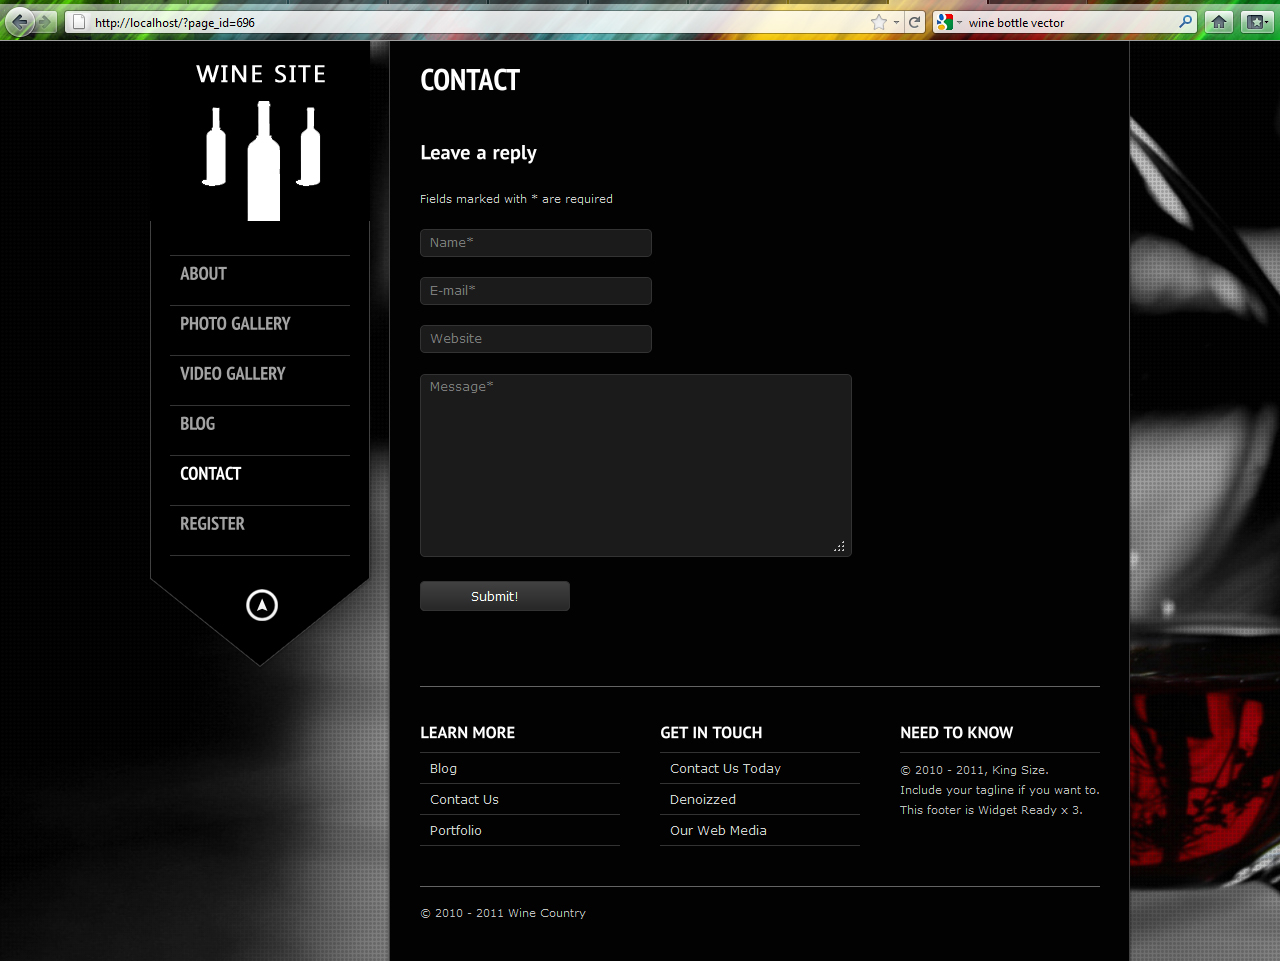
Task: Select REGISTER in the sidebar navigation
Action: click(x=212, y=523)
